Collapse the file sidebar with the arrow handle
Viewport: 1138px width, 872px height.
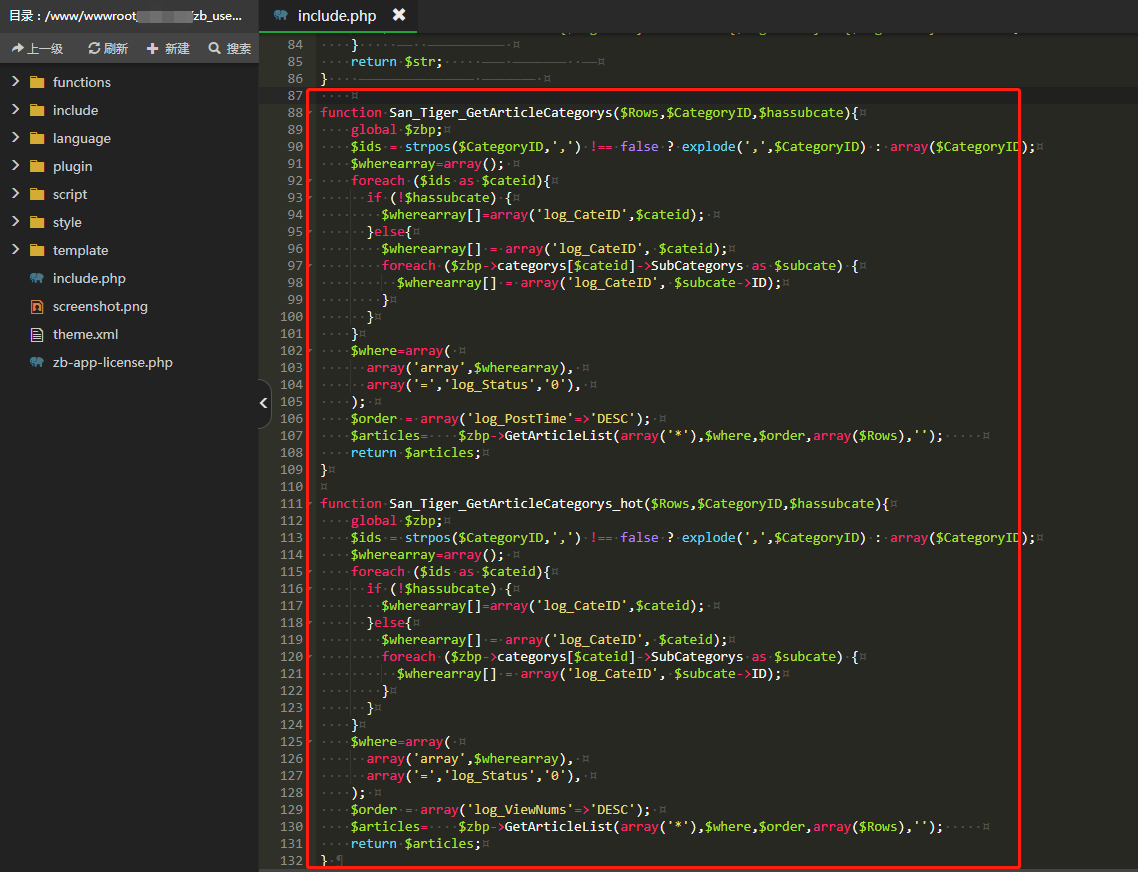(x=263, y=403)
